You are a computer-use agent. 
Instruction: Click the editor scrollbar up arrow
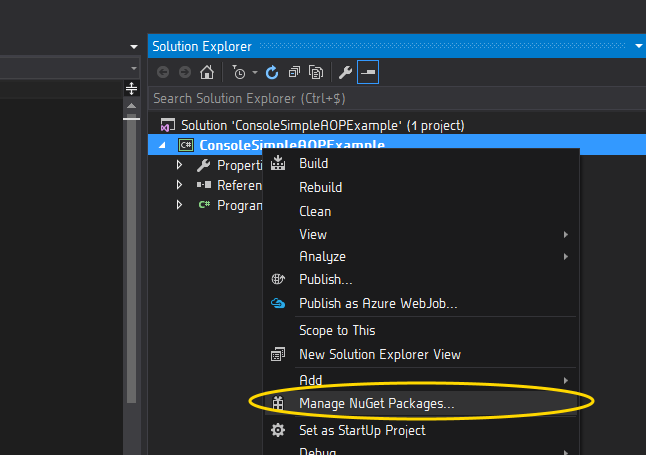coord(131,106)
